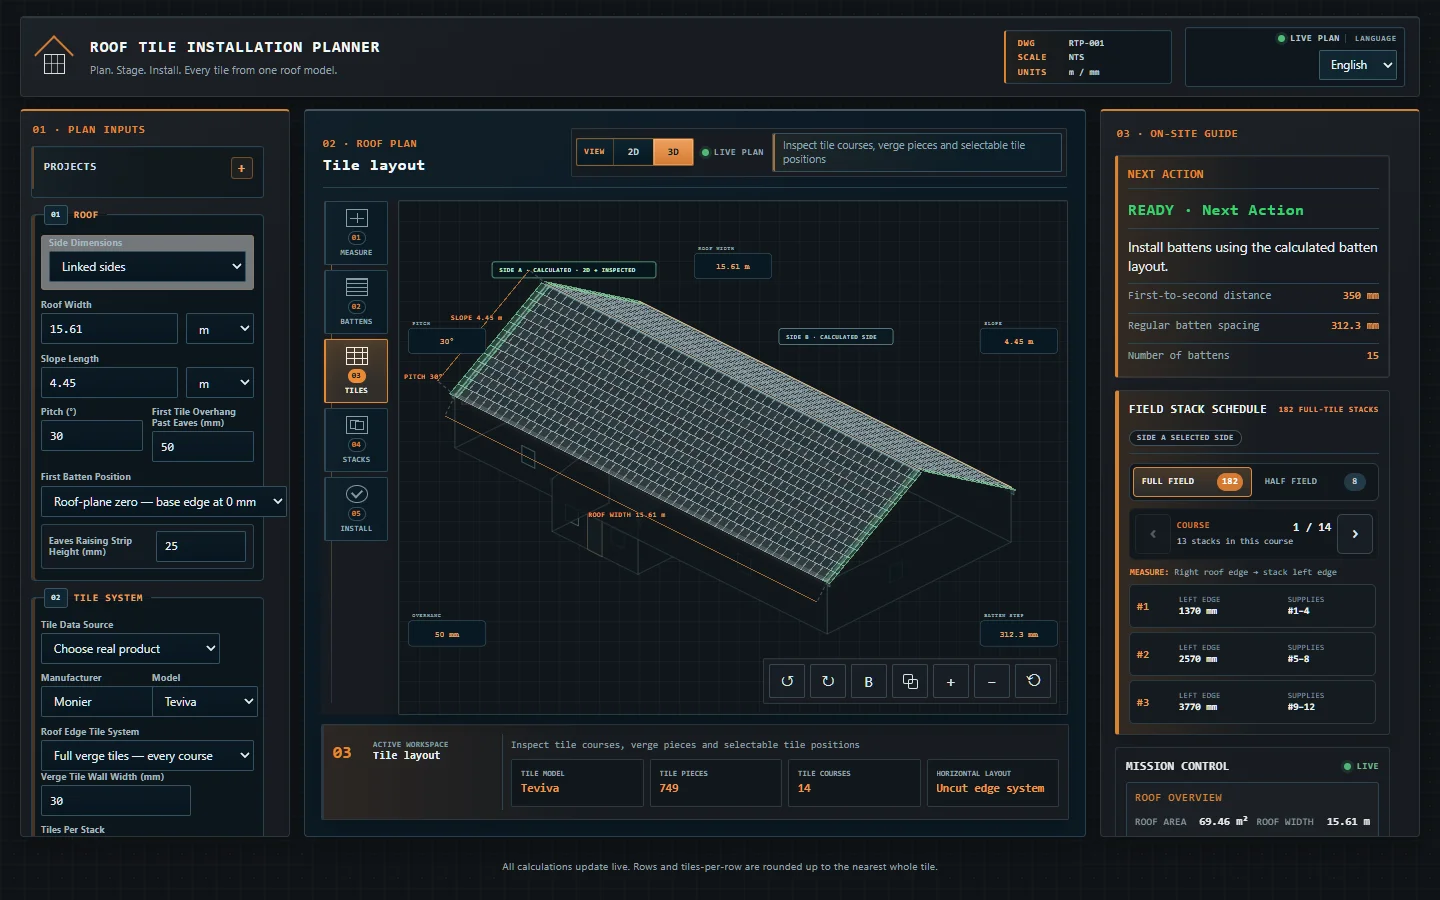This screenshot has width=1440, height=900.
Task: Select stack row #3
Action: tap(1253, 702)
